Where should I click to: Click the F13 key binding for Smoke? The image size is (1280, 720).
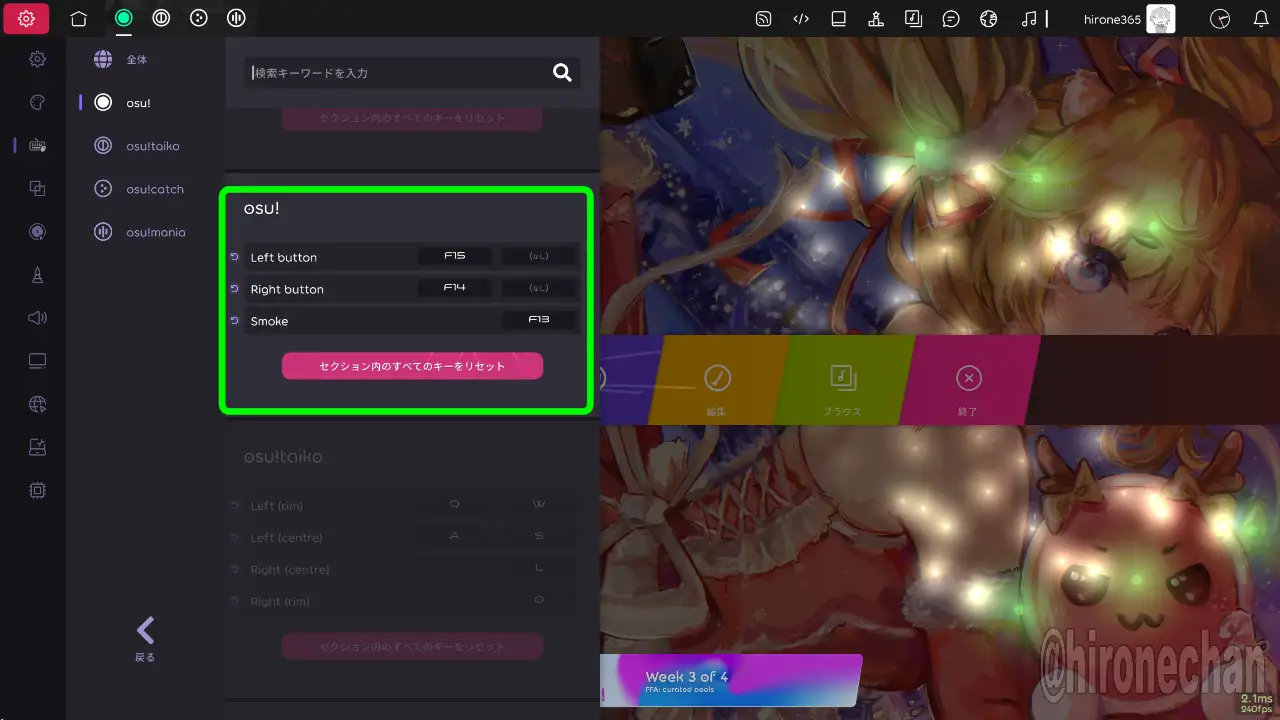point(539,321)
